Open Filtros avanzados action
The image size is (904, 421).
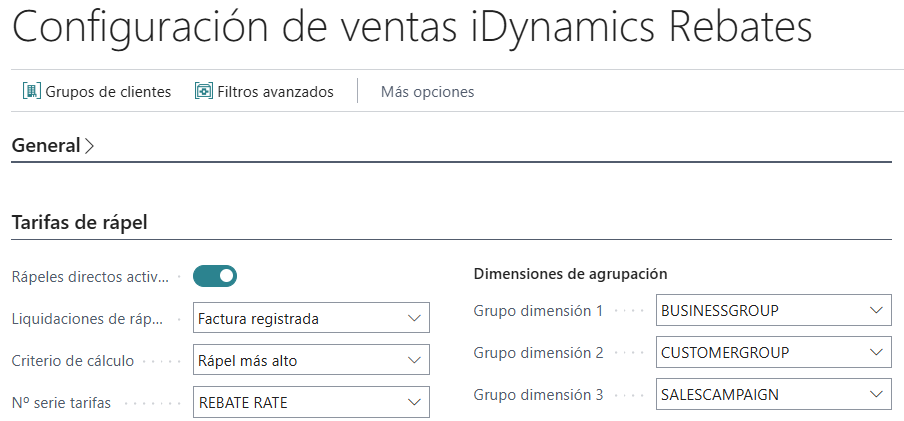[x=264, y=91]
